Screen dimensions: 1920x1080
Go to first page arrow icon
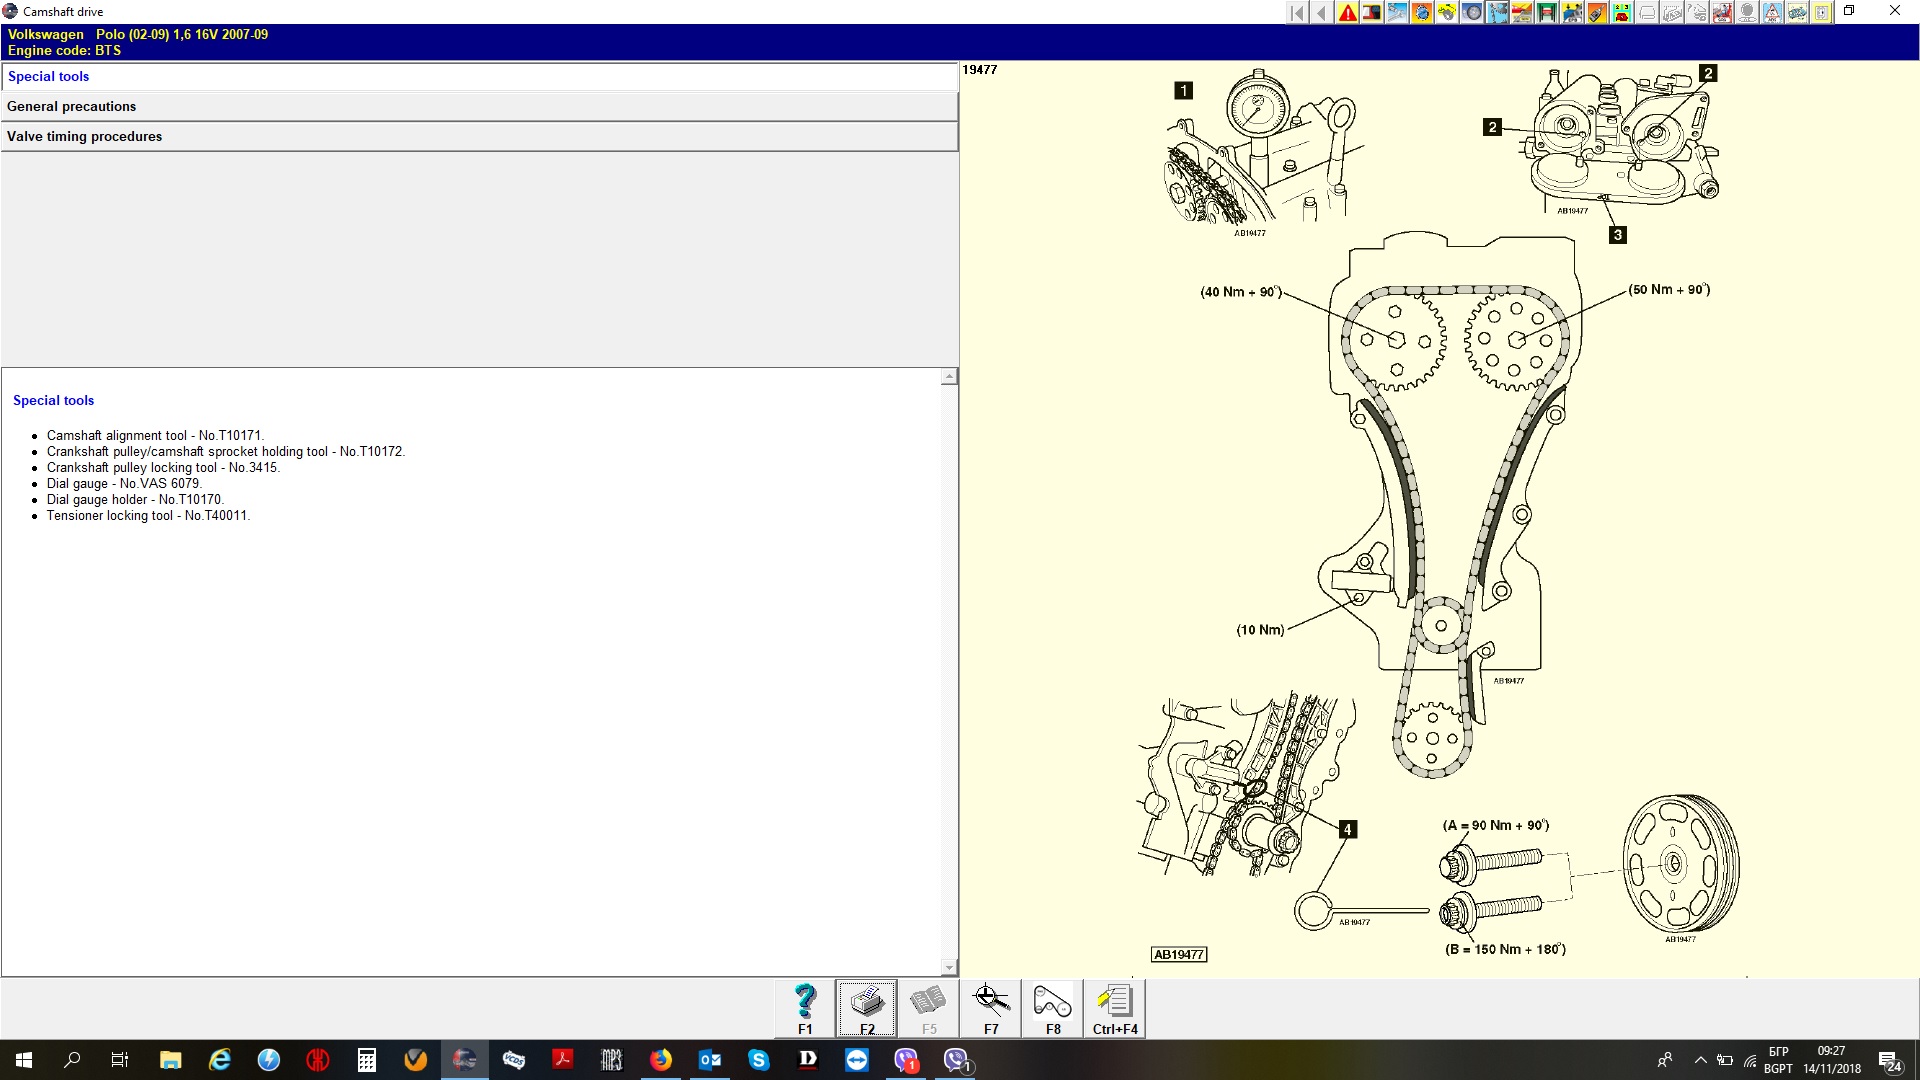point(1297,12)
